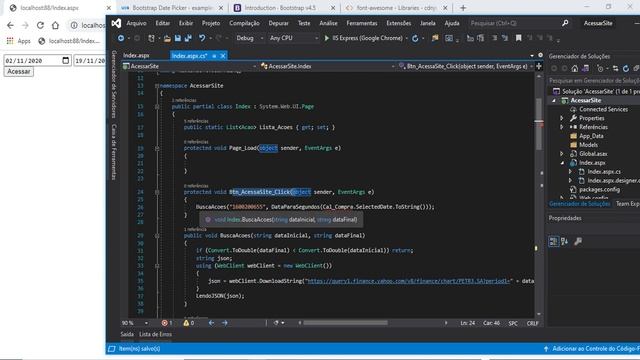The image size is (640, 360).
Task: Collapse the namespace AcessarSite code block
Action: [x=157, y=86]
